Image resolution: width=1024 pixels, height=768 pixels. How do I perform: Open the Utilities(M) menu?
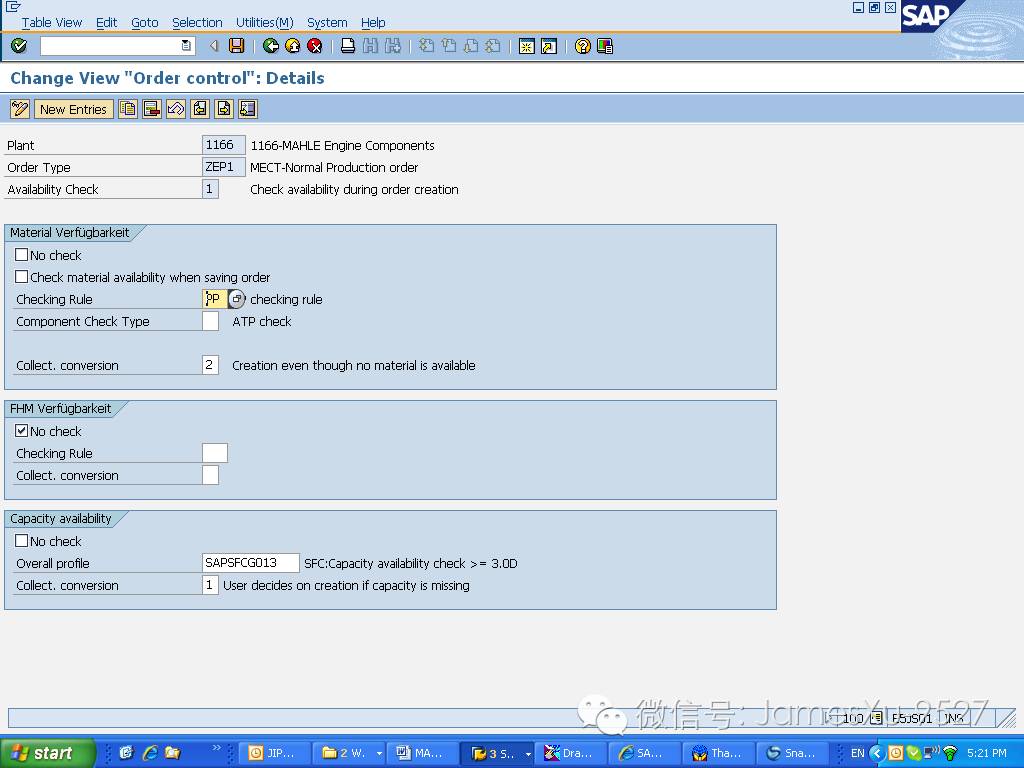264,23
